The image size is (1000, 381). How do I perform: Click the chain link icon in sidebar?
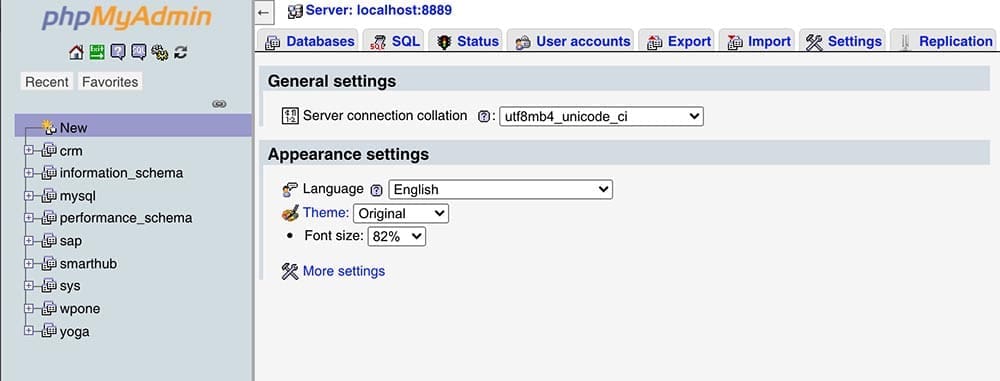pos(219,104)
